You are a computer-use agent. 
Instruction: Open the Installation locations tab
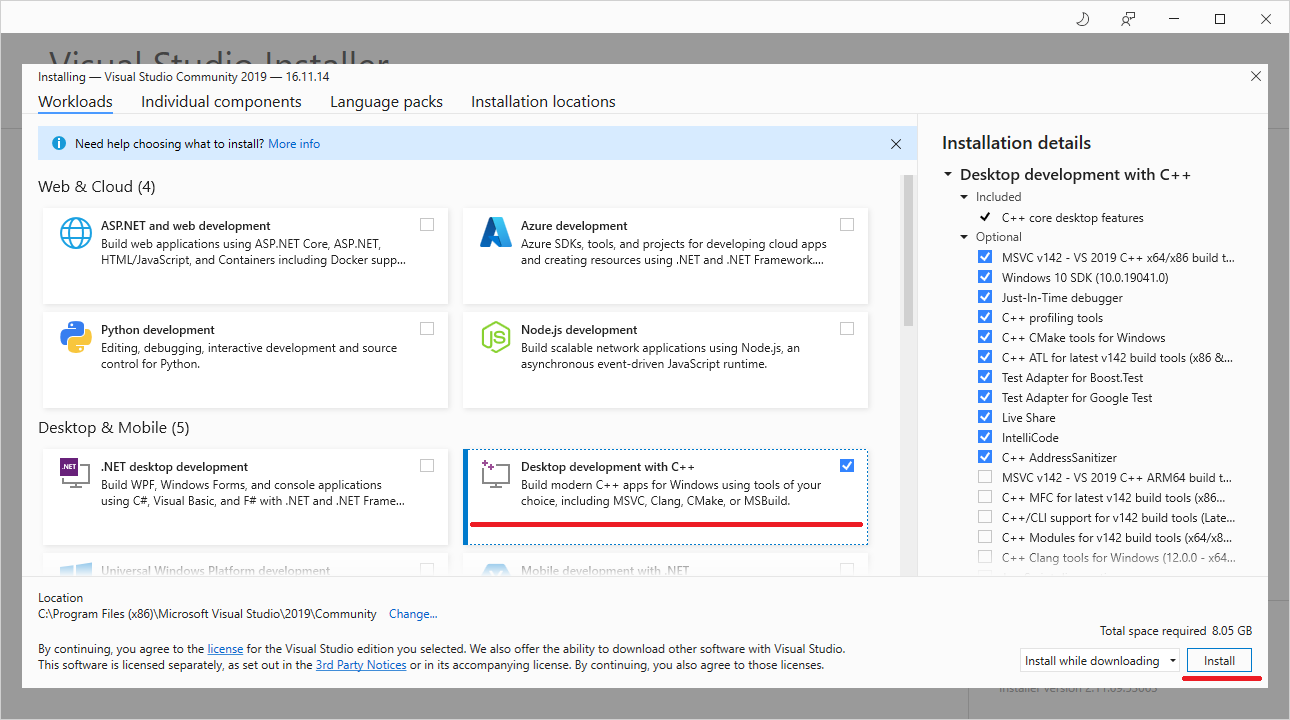click(543, 102)
